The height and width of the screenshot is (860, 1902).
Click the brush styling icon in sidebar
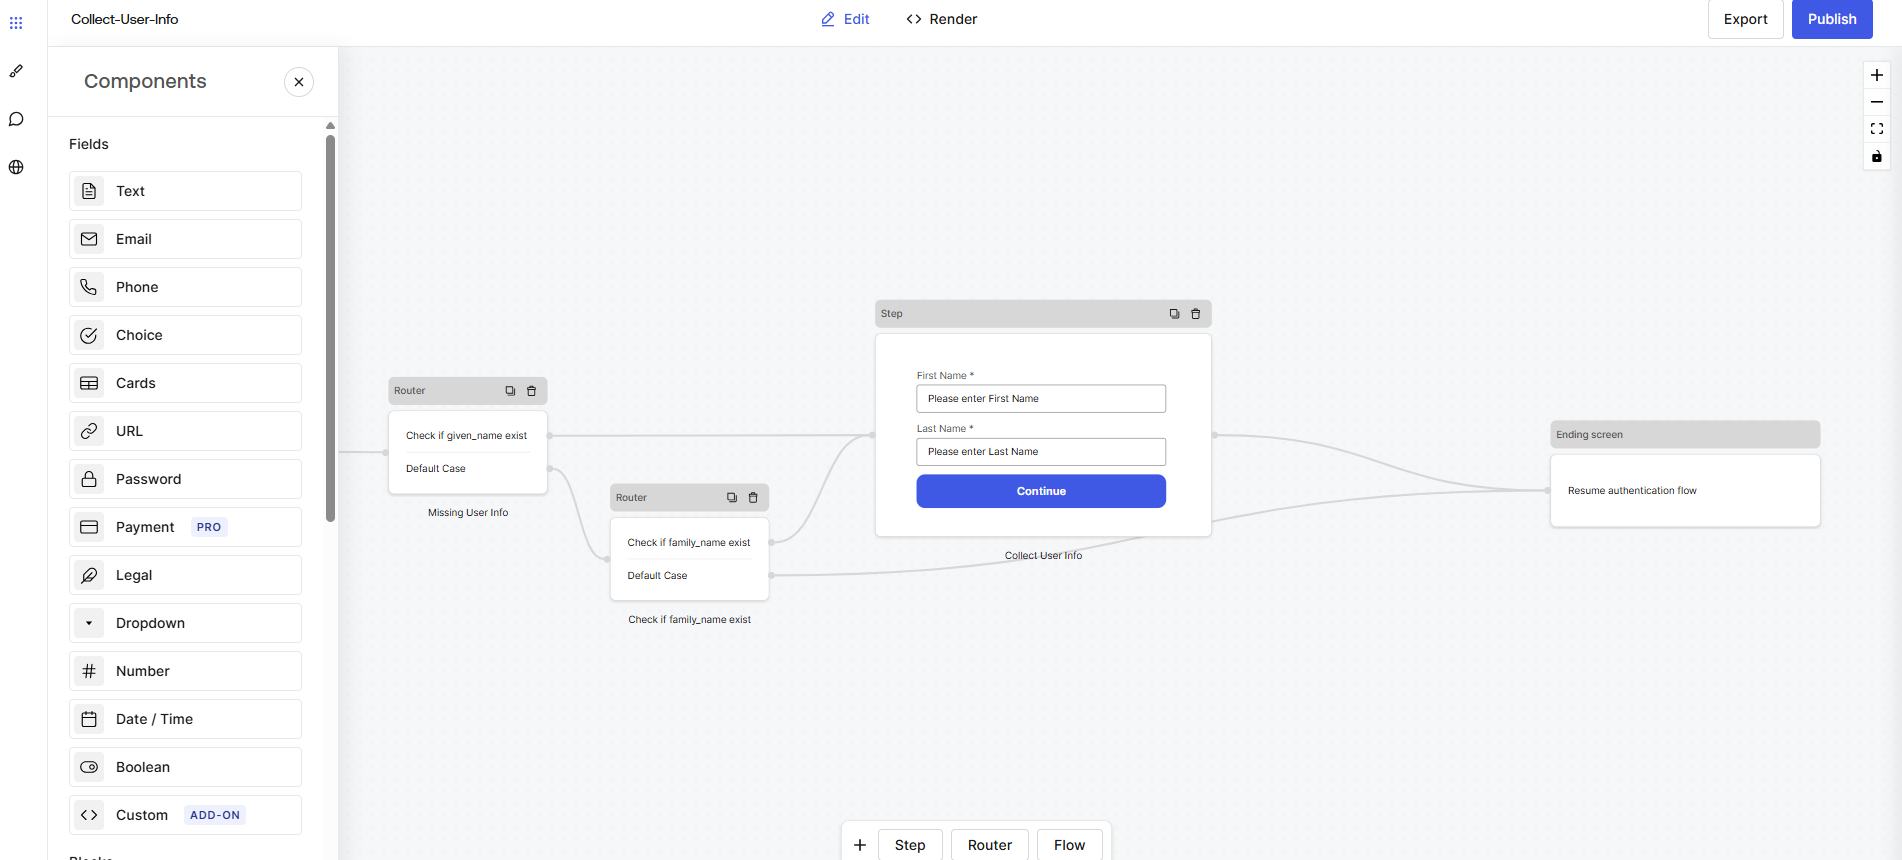coord(16,71)
